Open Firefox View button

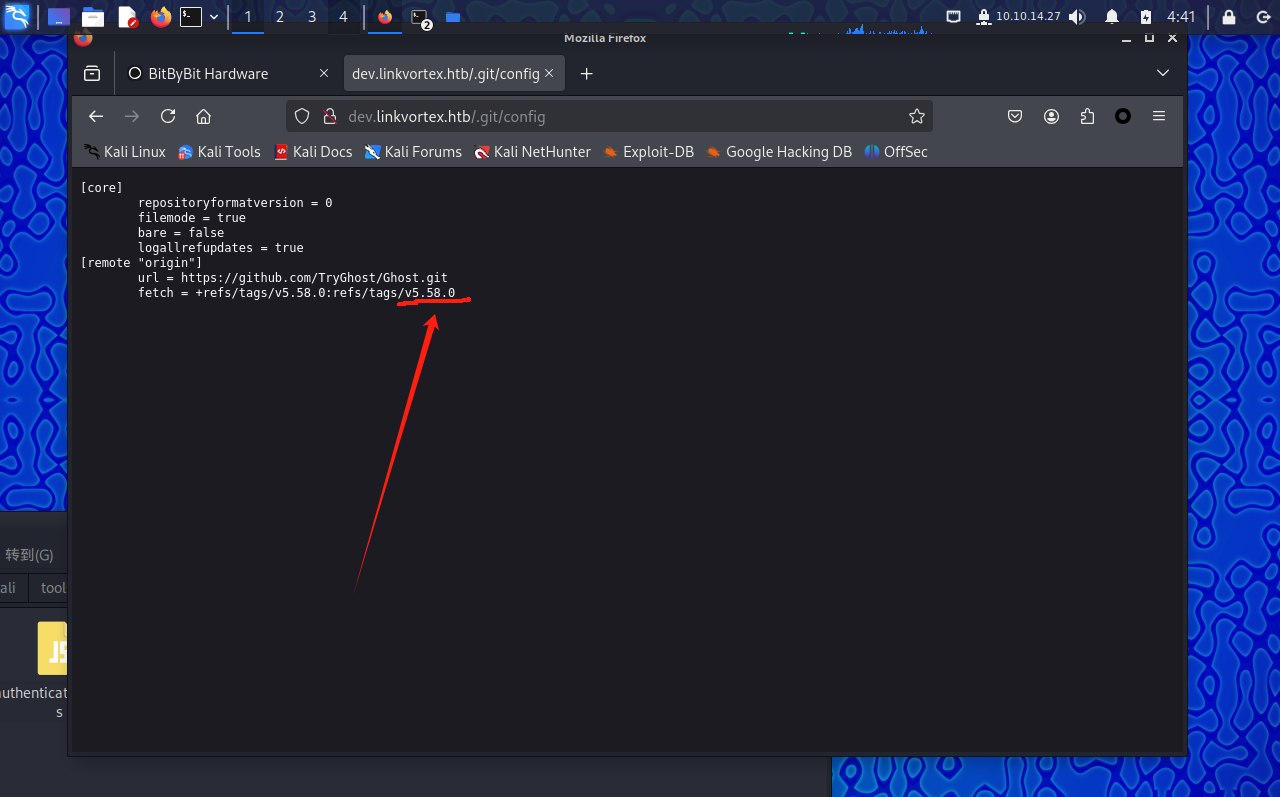pyautogui.click(x=92, y=74)
